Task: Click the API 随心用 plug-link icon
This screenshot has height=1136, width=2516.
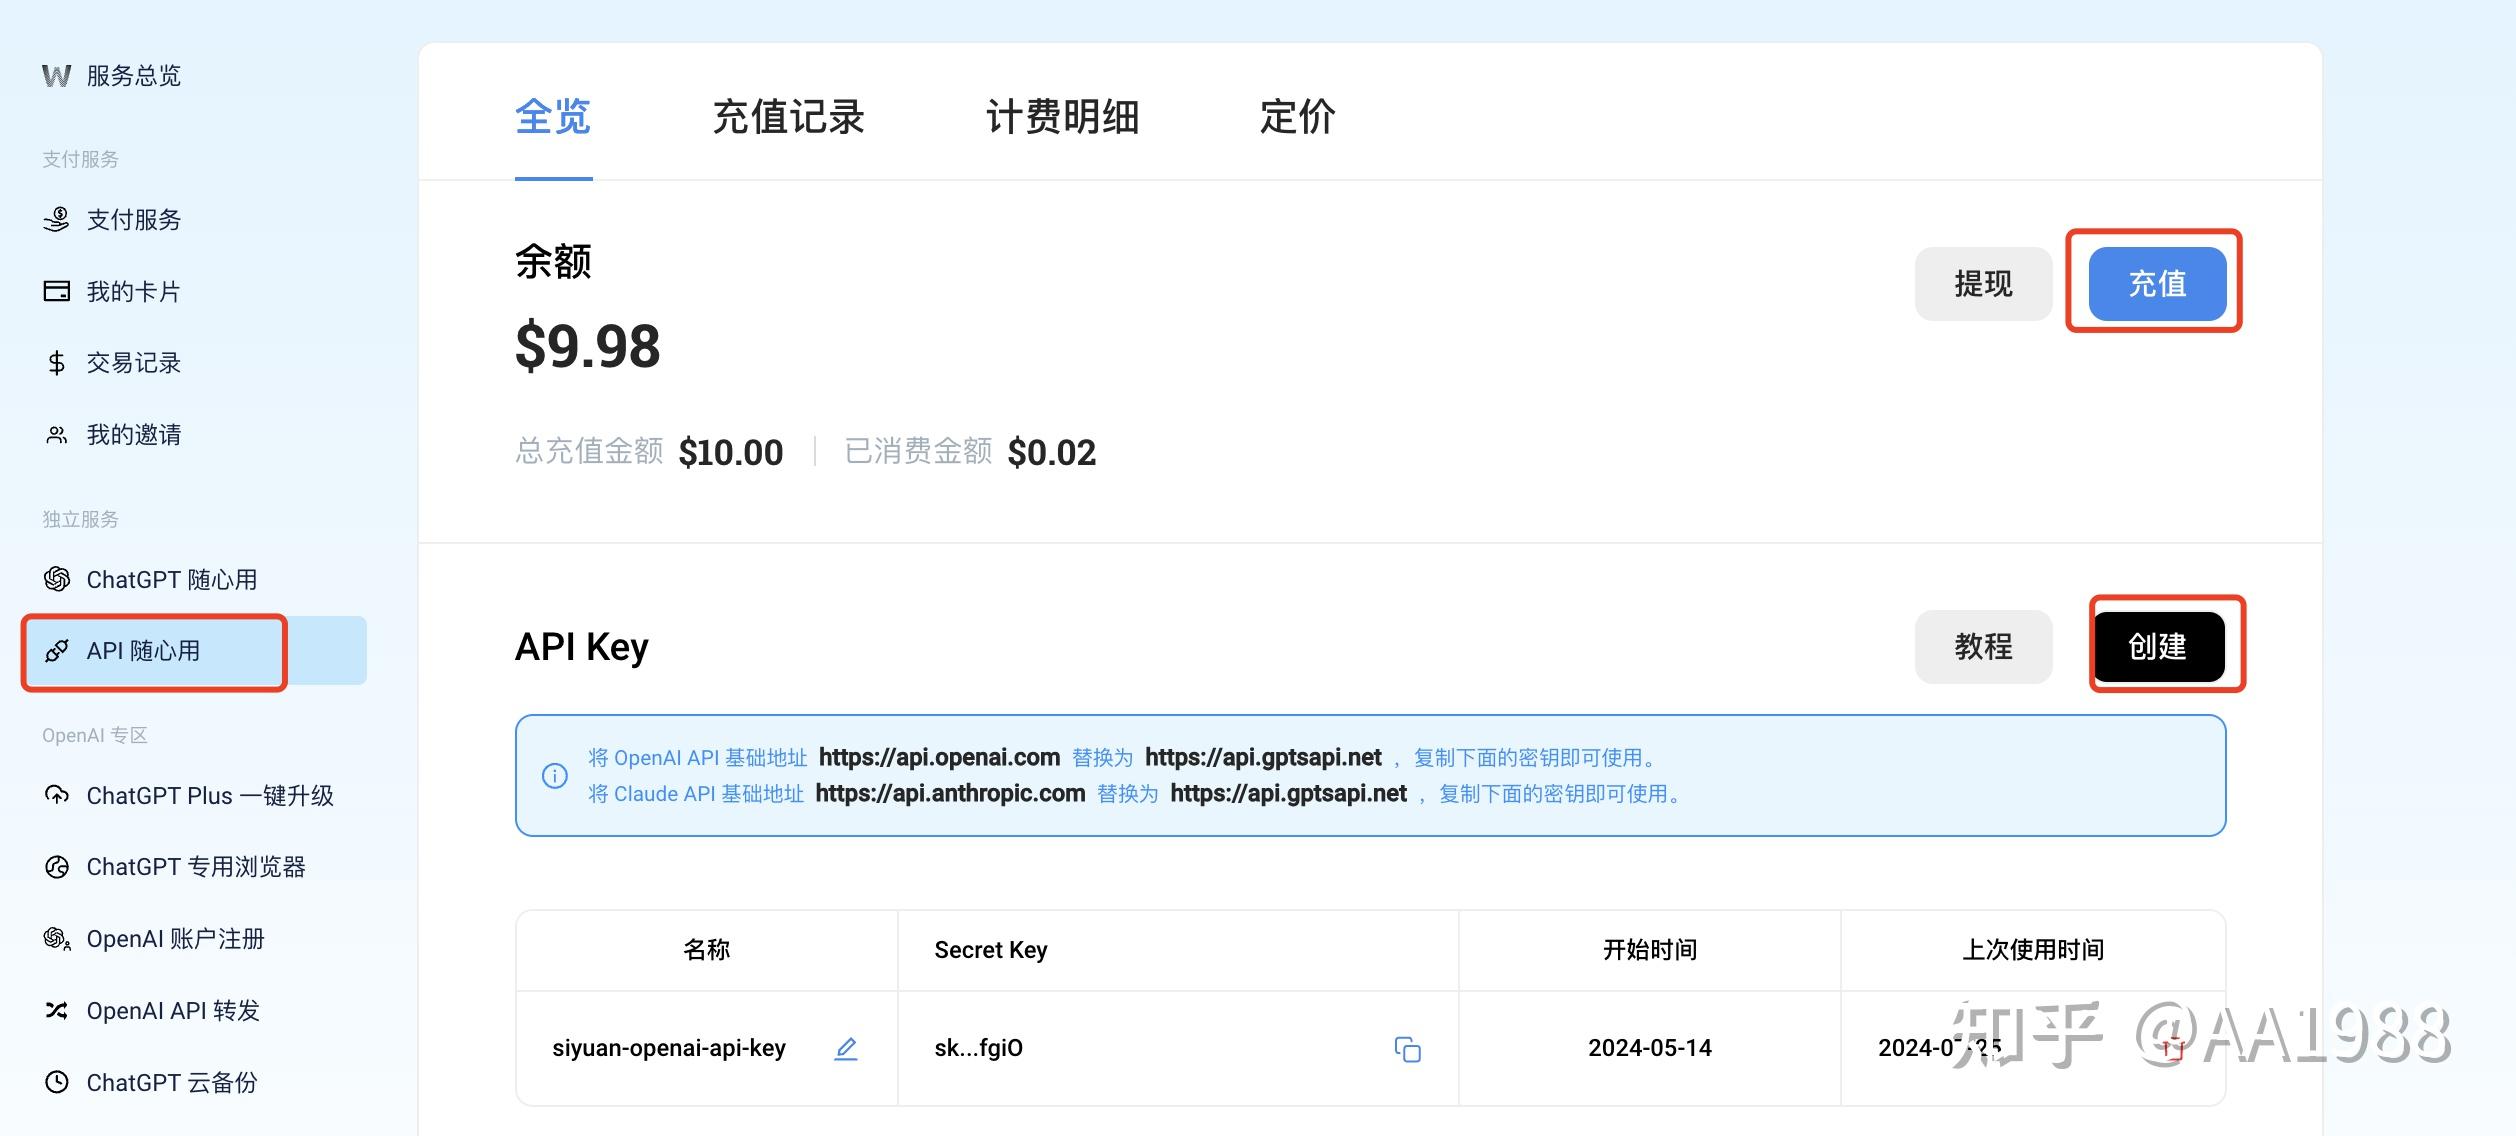Action: (57, 651)
